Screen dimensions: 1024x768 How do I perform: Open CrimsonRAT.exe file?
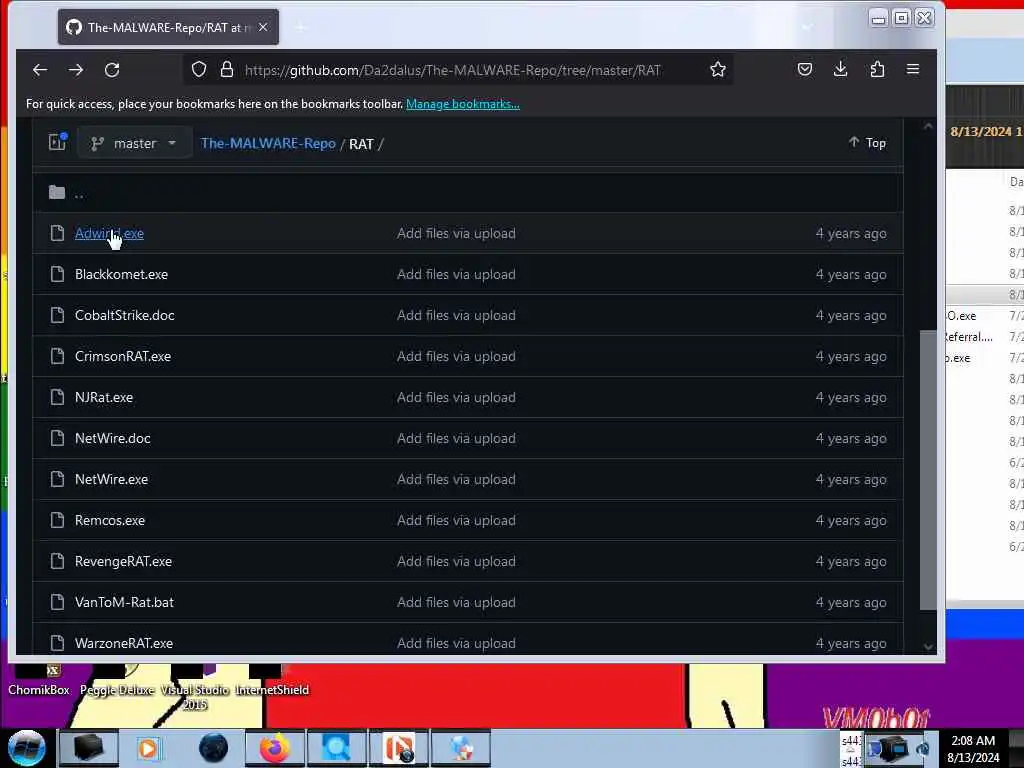123,357
